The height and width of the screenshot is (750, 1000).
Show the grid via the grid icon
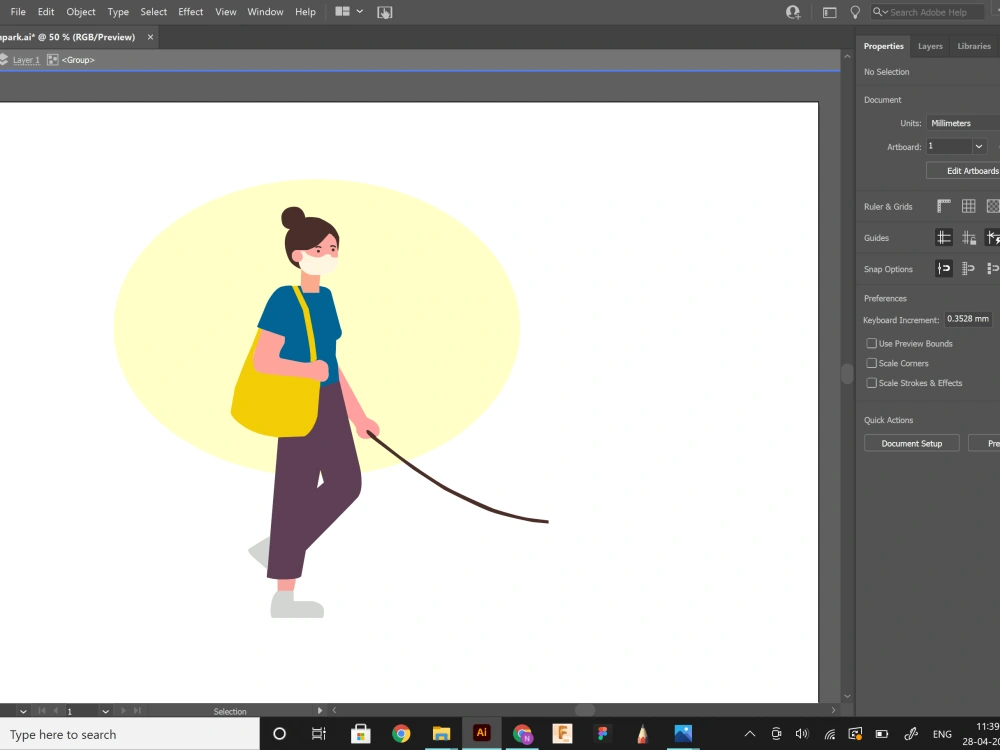(x=968, y=206)
